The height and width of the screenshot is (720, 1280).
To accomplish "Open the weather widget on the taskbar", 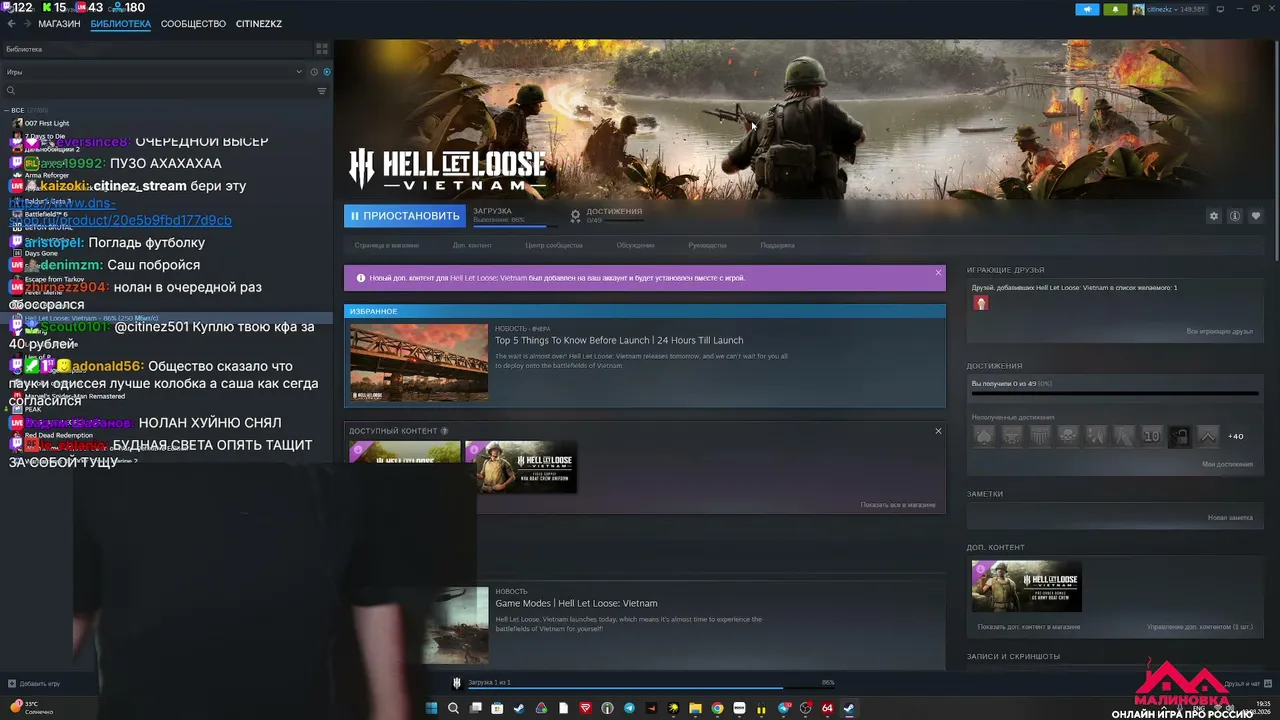I will [x=30, y=708].
